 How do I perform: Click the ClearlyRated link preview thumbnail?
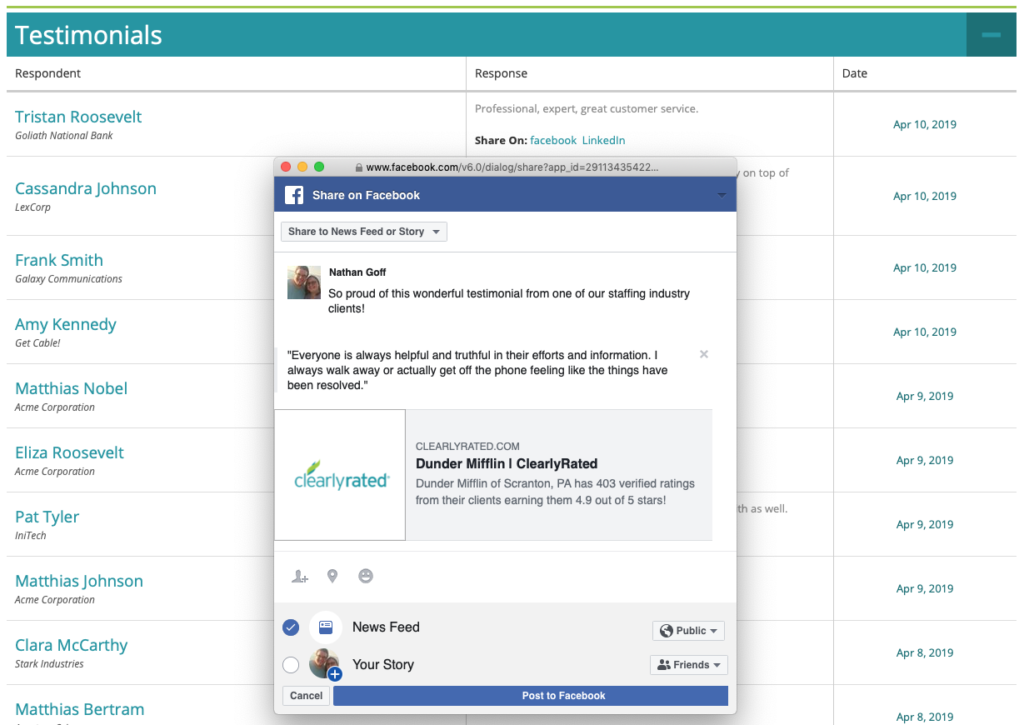(340, 475)
